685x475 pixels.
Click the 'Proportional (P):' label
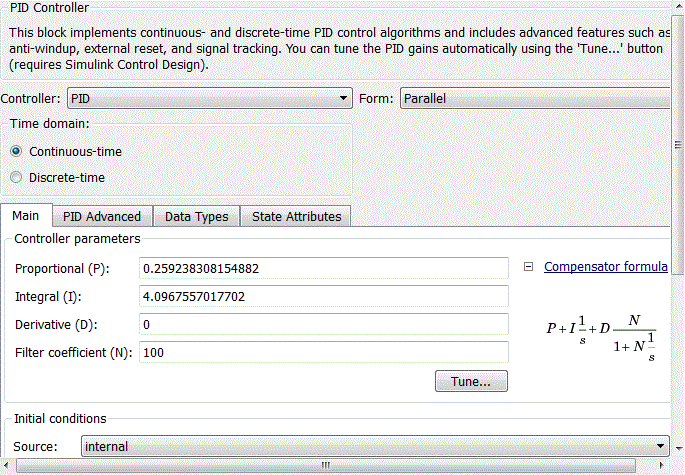(62, 269)
